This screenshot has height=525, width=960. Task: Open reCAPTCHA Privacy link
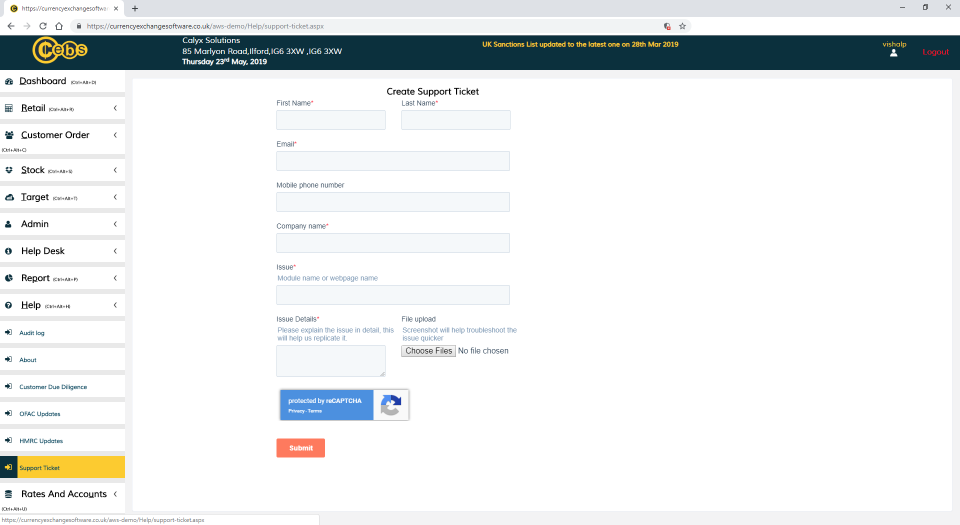[x=296, y=411]
